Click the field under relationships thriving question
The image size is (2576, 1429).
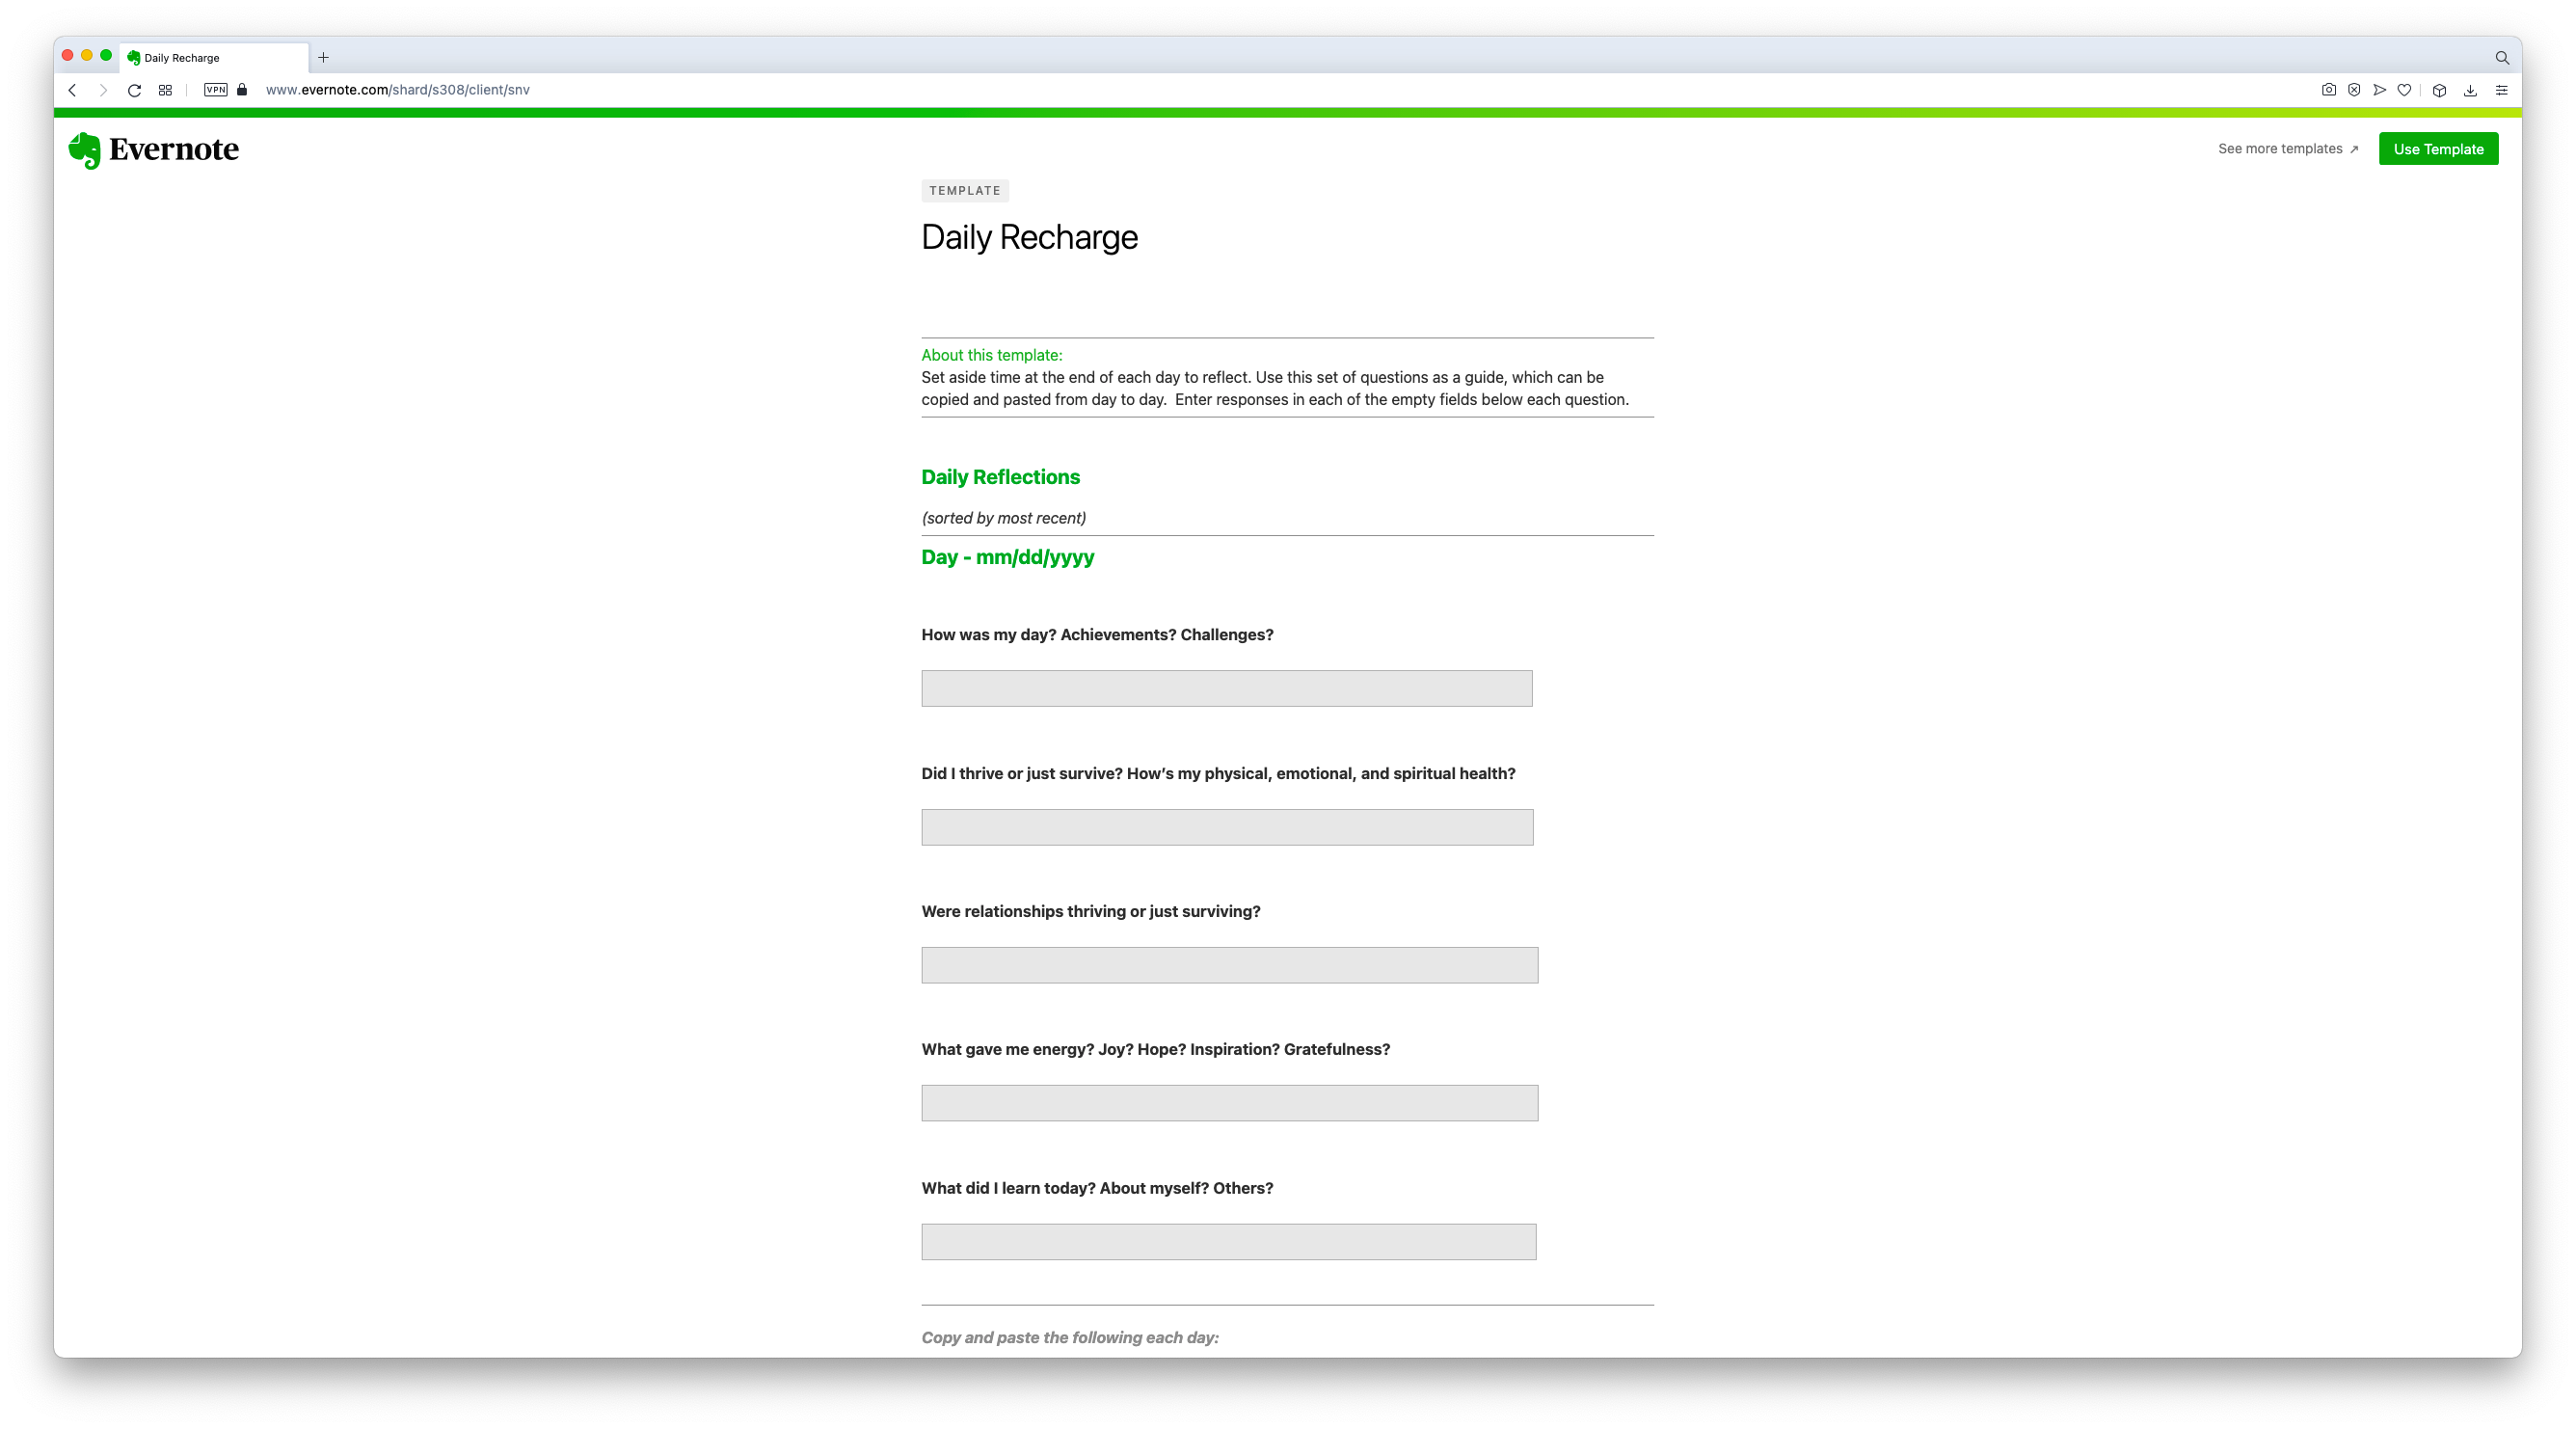1230,965
